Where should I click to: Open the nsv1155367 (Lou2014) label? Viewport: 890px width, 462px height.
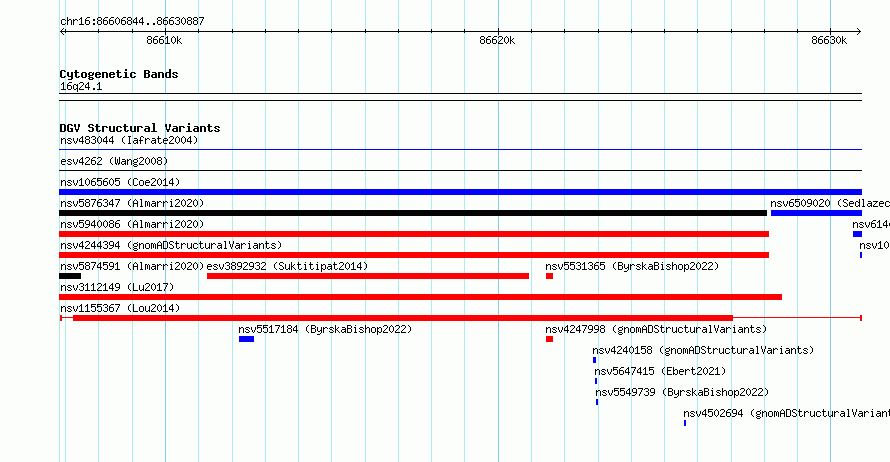[120, 308]
